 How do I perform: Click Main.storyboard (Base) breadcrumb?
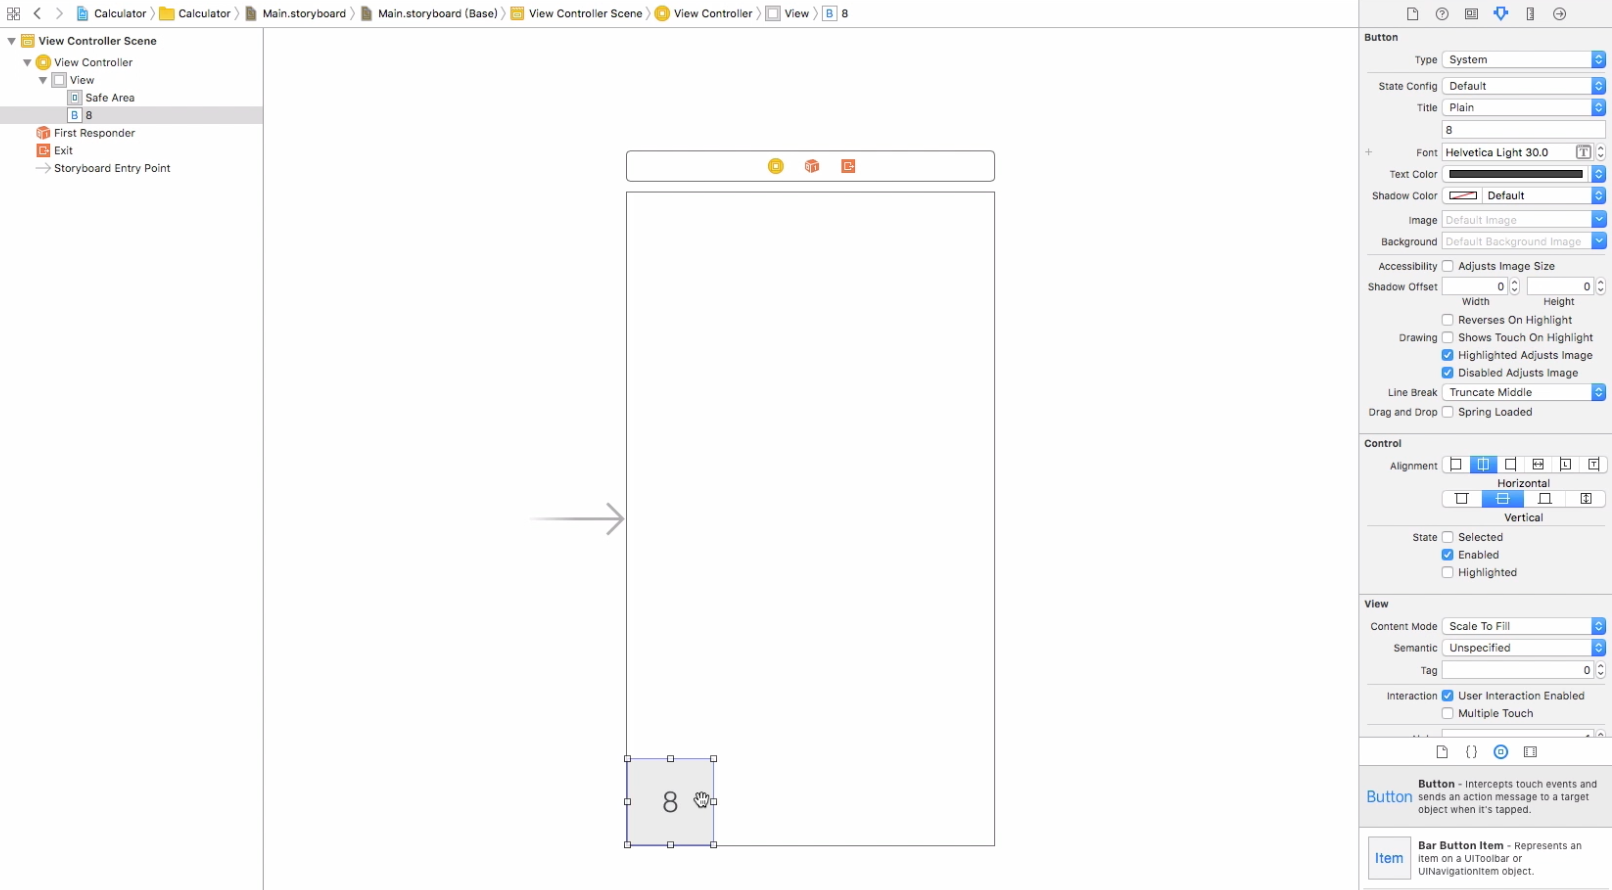coord(428,14)
